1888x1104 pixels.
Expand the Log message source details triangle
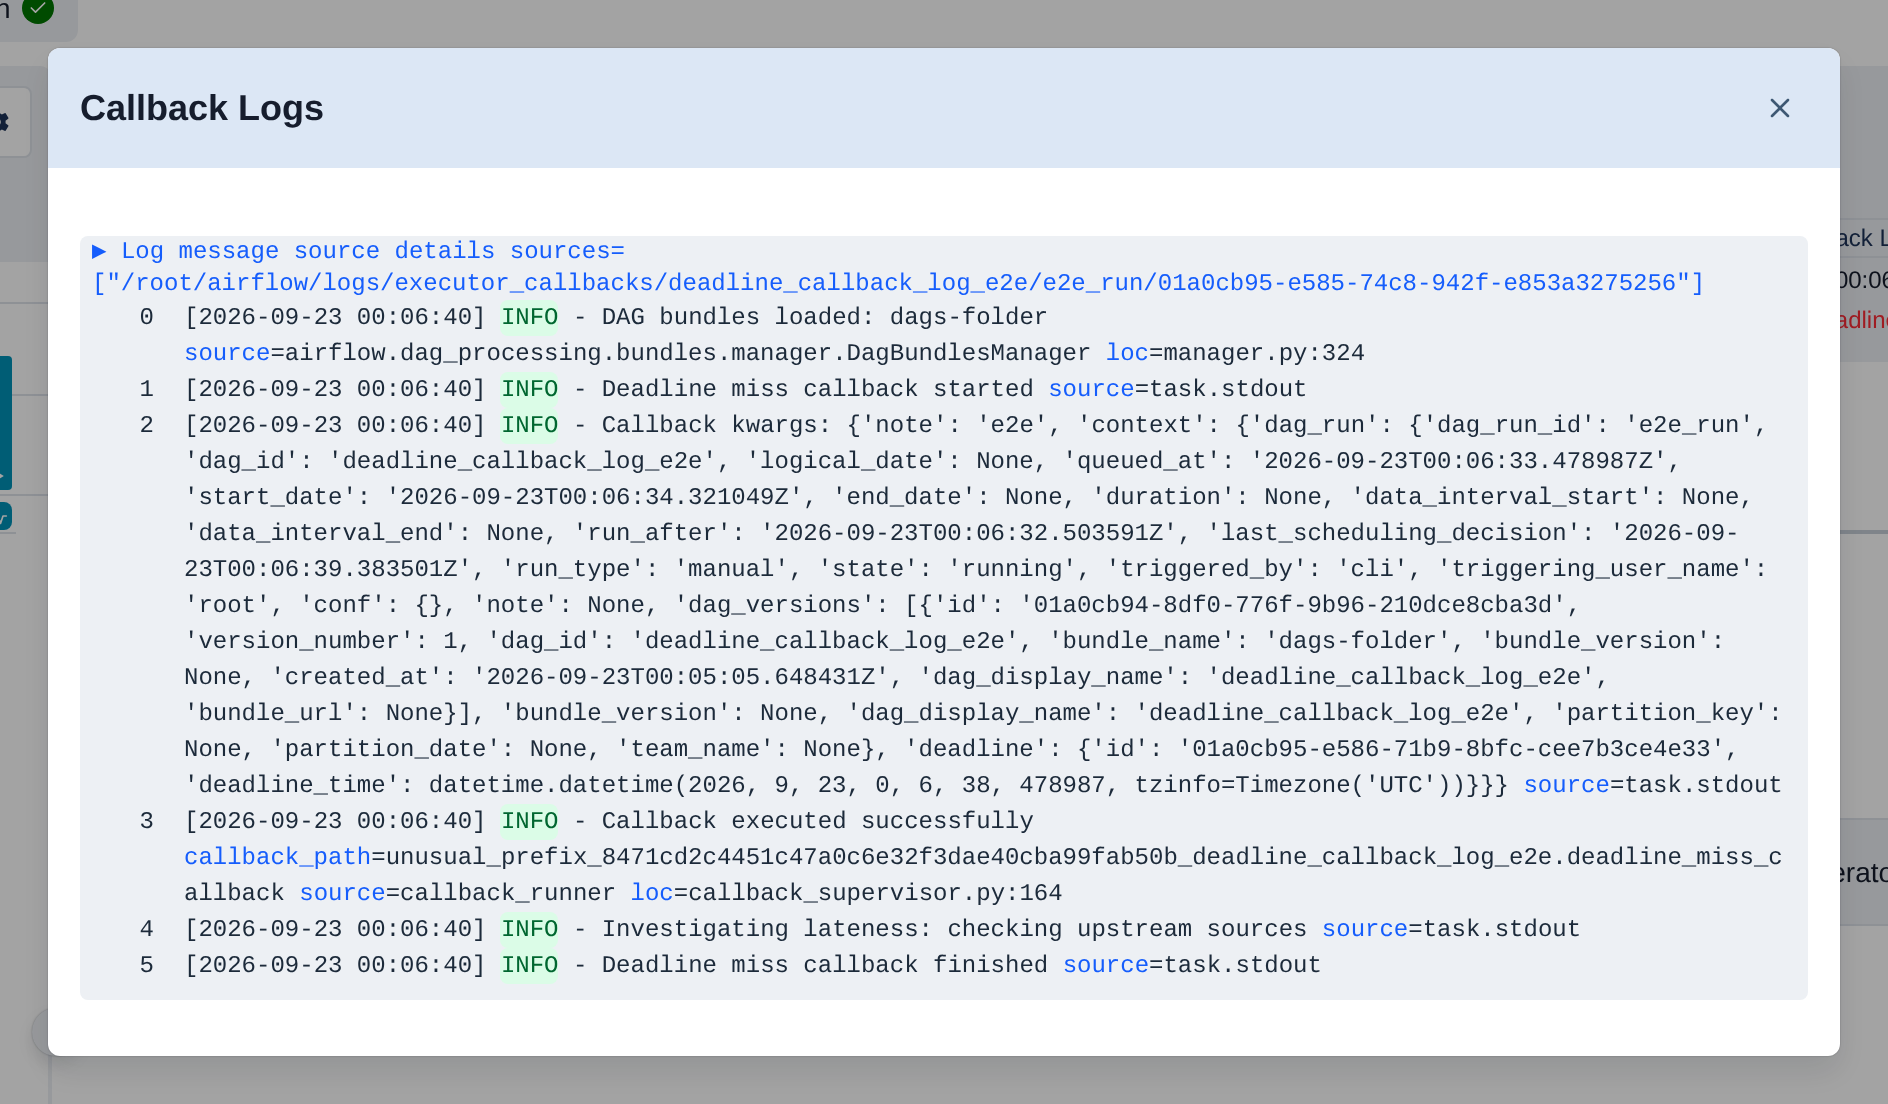click(x=99, y=251)
